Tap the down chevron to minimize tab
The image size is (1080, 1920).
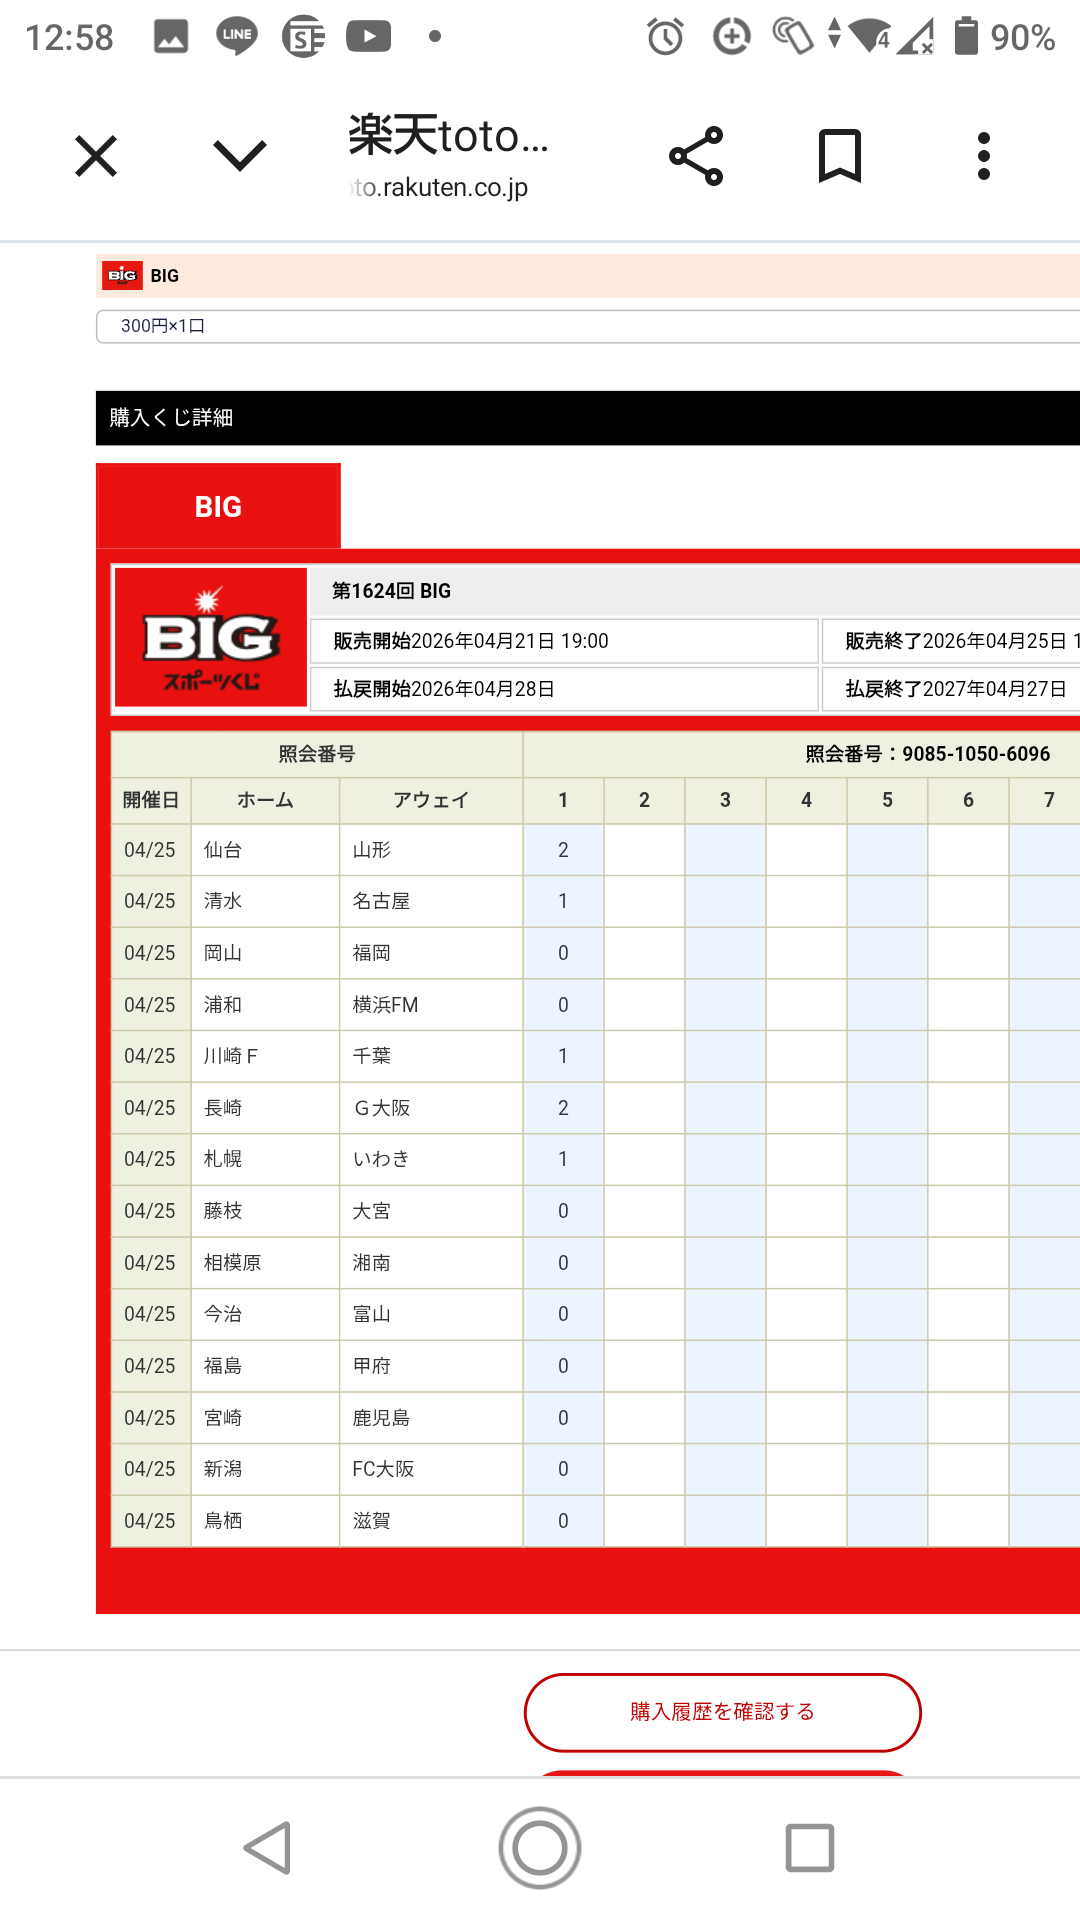tap(240, 156)
